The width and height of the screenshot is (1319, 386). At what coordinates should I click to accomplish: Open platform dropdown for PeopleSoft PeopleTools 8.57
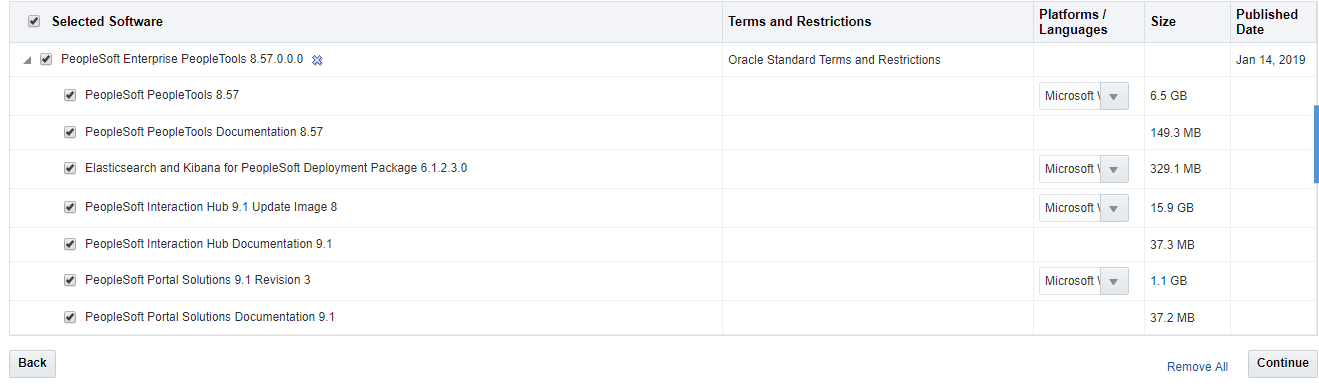tap(1084, 96)
